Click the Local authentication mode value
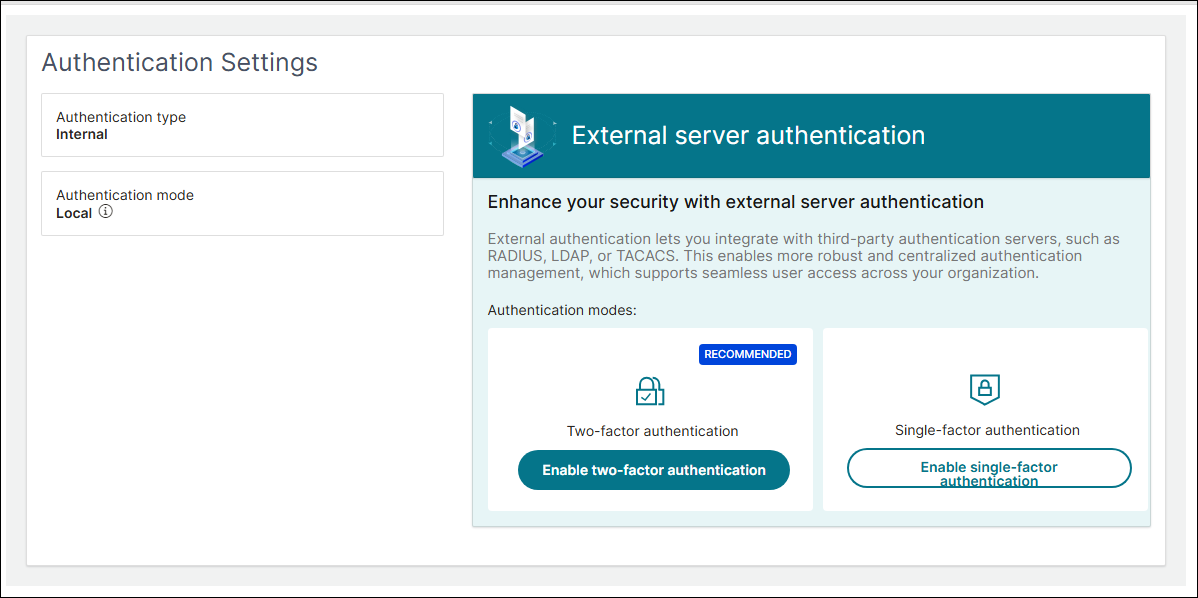 pos(74,213)
